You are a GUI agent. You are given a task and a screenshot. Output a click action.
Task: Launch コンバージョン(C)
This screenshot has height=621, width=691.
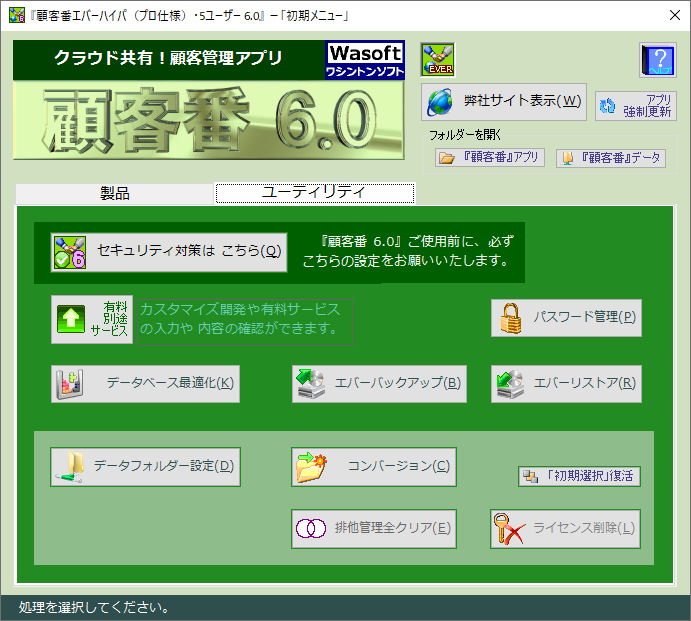(374, 467)
